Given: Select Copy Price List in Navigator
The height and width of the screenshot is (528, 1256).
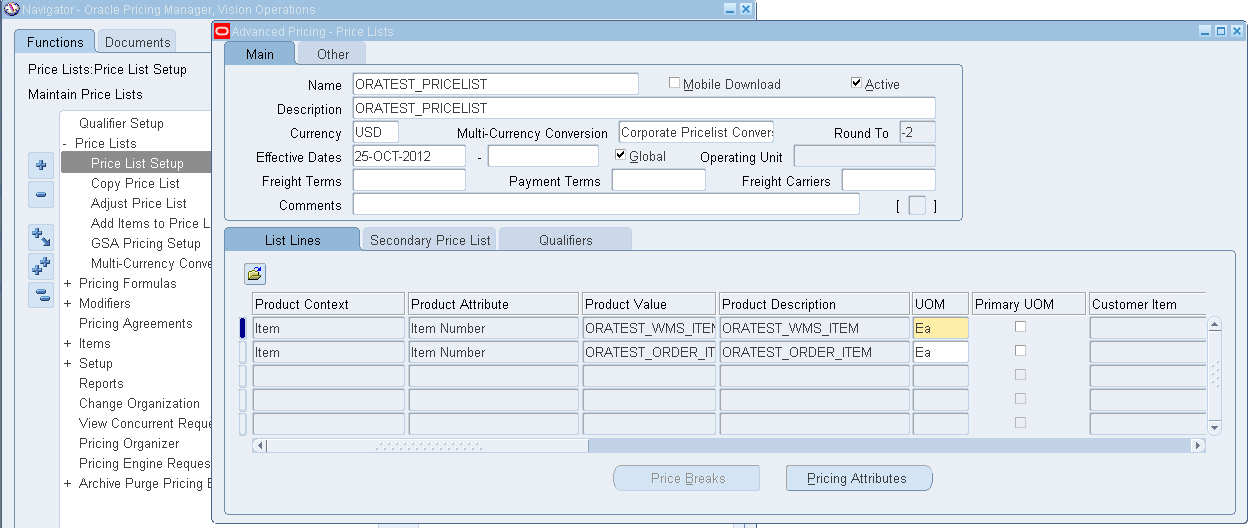Looking at the screenshot, I should [135, 183].
